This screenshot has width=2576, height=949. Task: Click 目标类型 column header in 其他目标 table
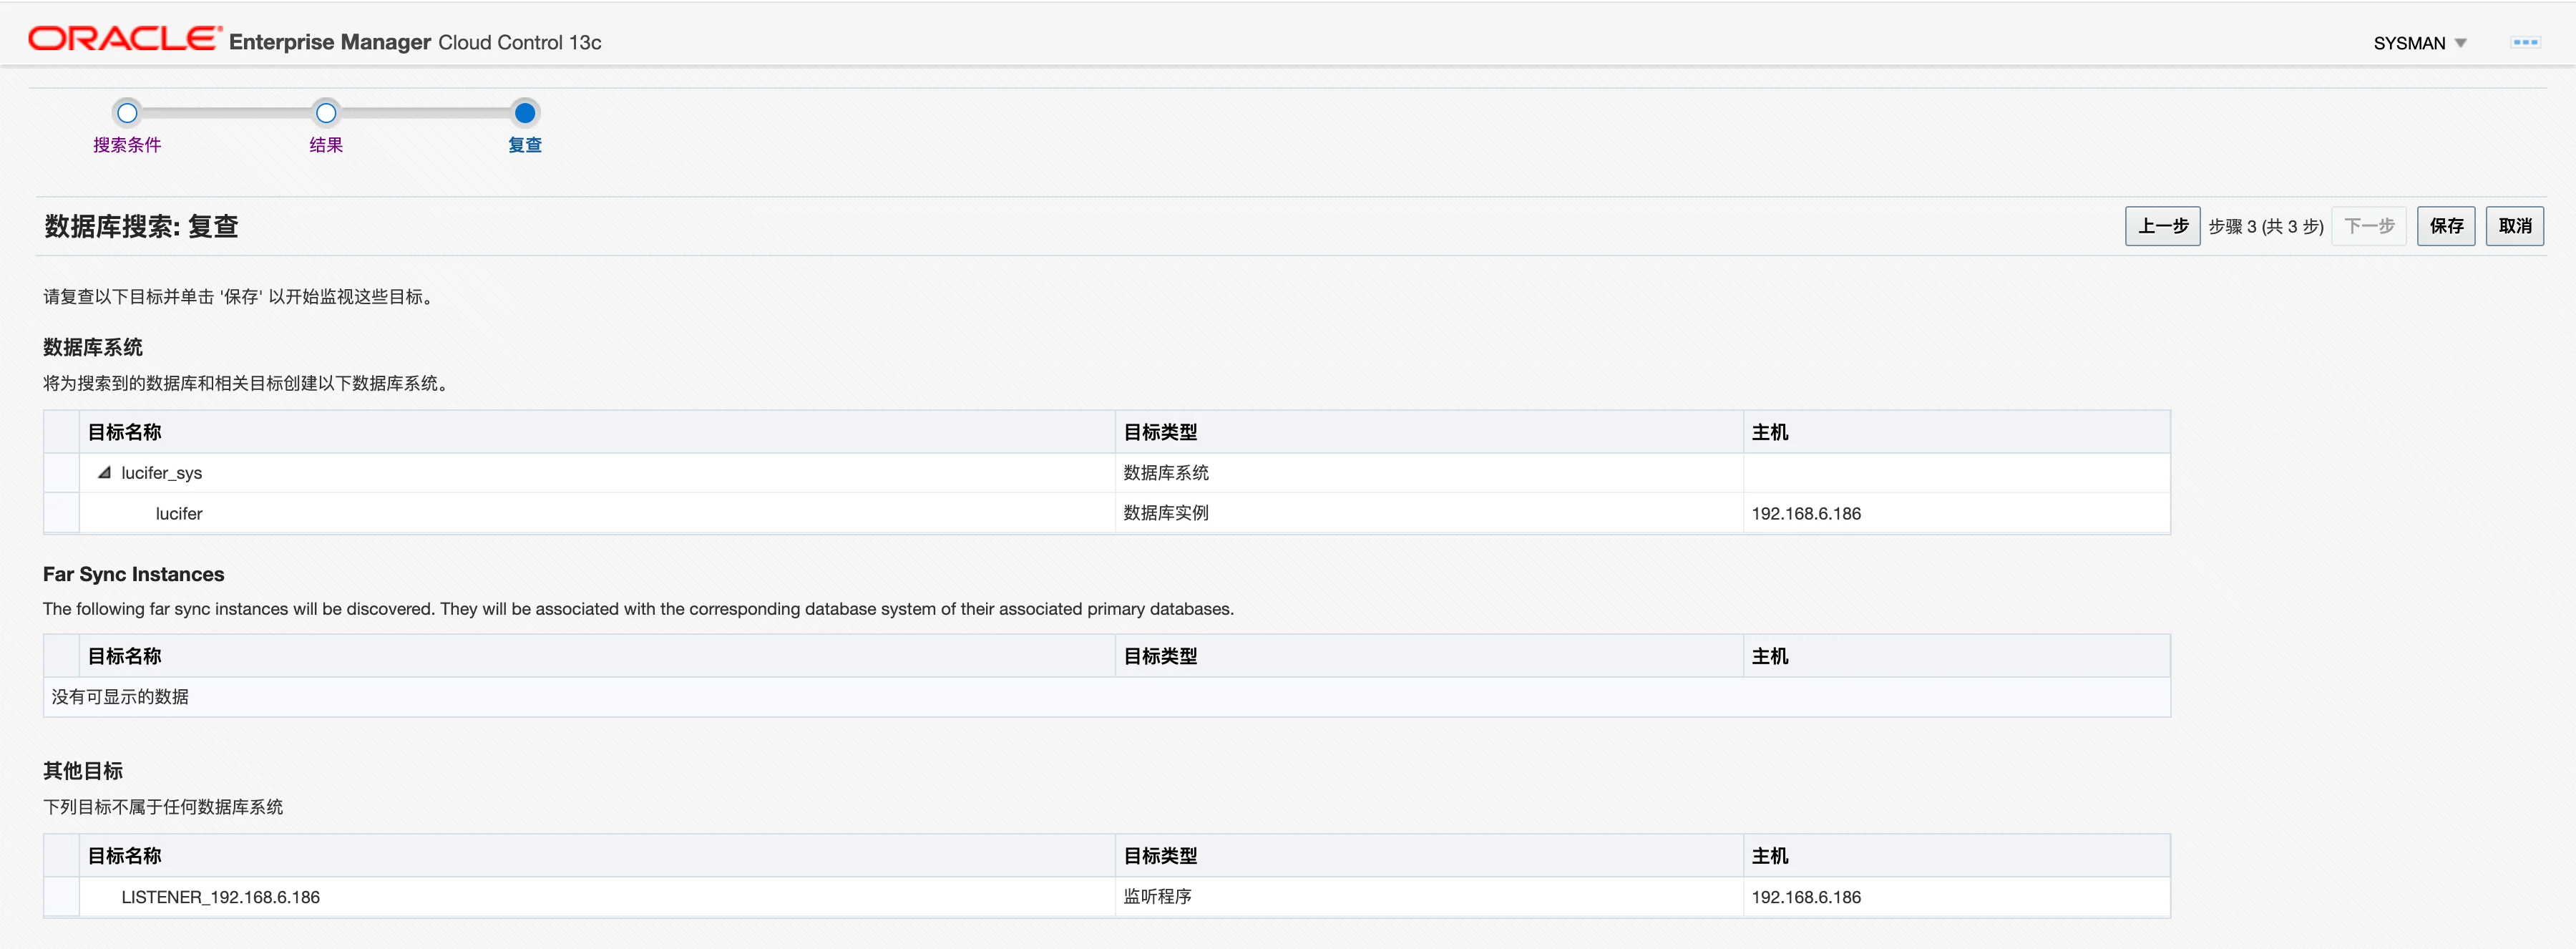1160,856
